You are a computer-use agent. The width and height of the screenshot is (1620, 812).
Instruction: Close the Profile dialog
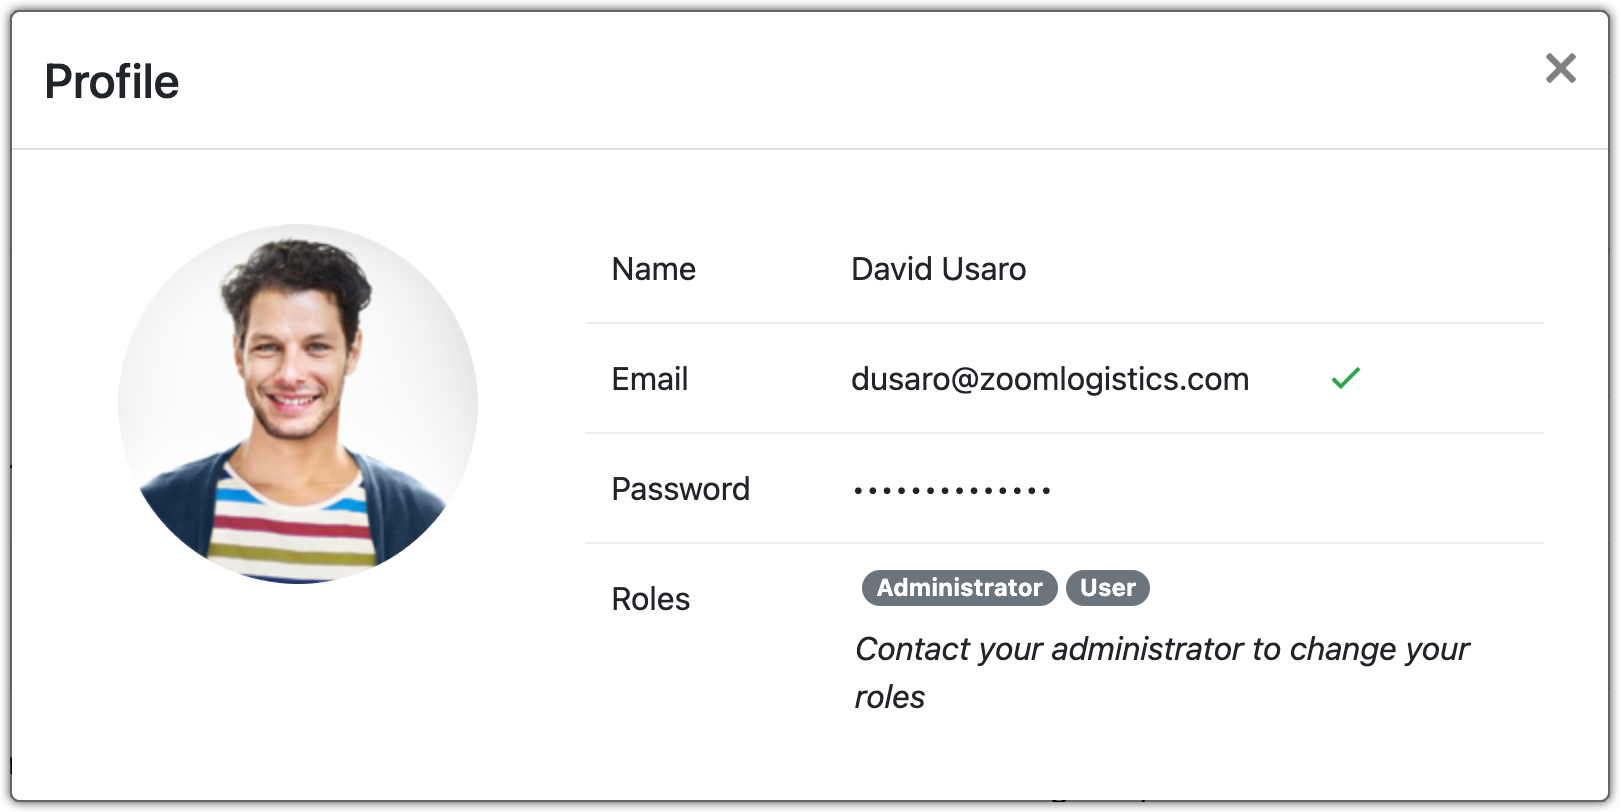pos(1560,68)
